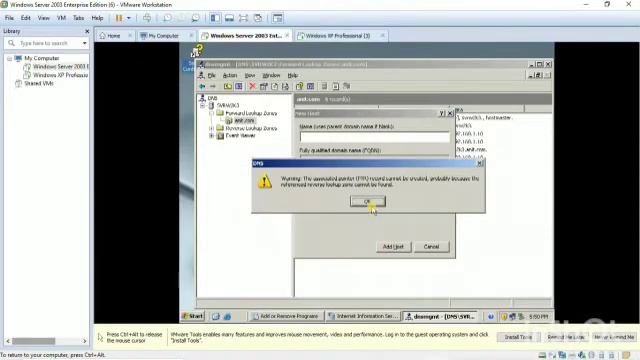
Task: Click the Refresh toolbar icon
Action: tap(274, 86)
